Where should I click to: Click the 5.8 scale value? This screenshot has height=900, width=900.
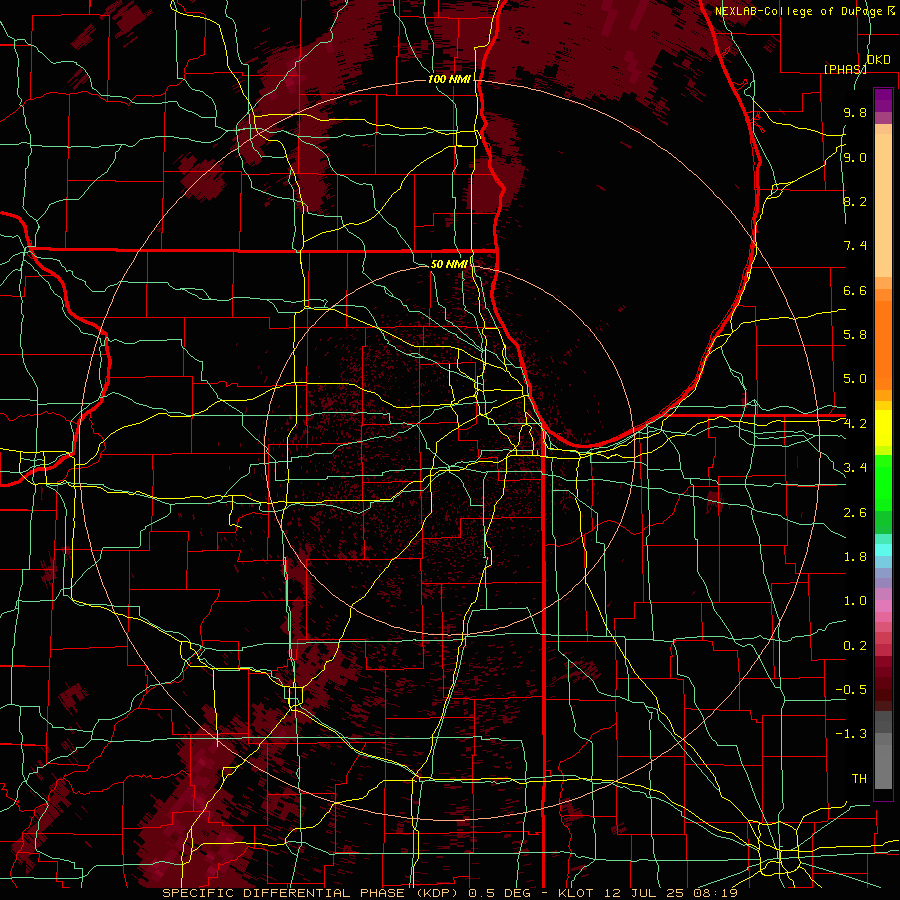click(855, 335)
